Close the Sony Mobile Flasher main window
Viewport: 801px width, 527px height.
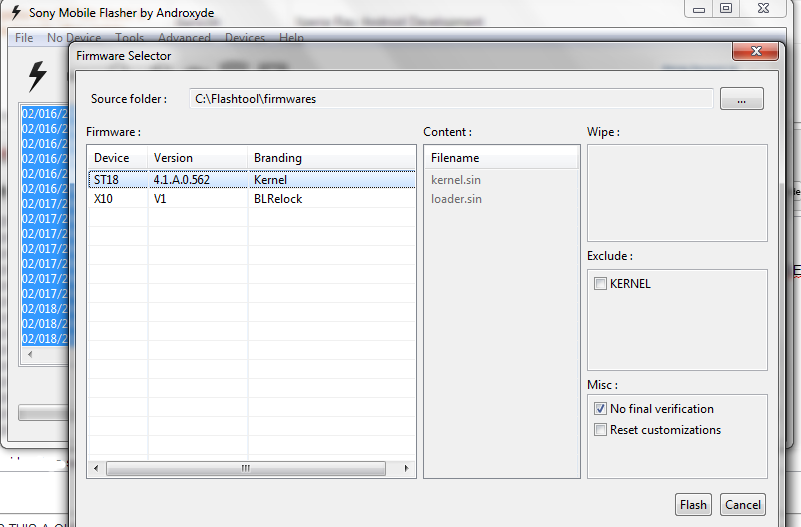[763, 9]
